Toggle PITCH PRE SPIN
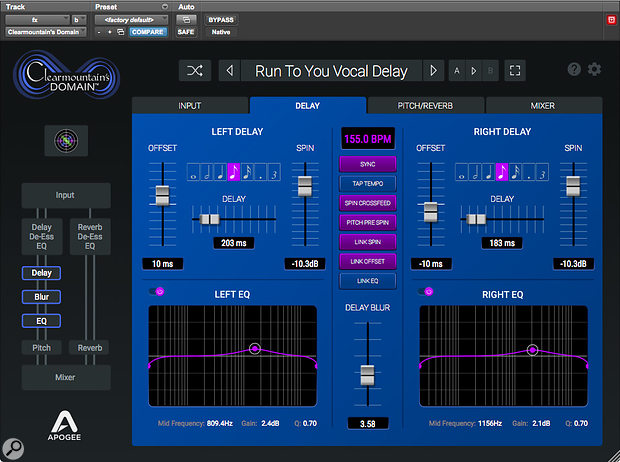 pyautogui.click(x=368, y=222)
